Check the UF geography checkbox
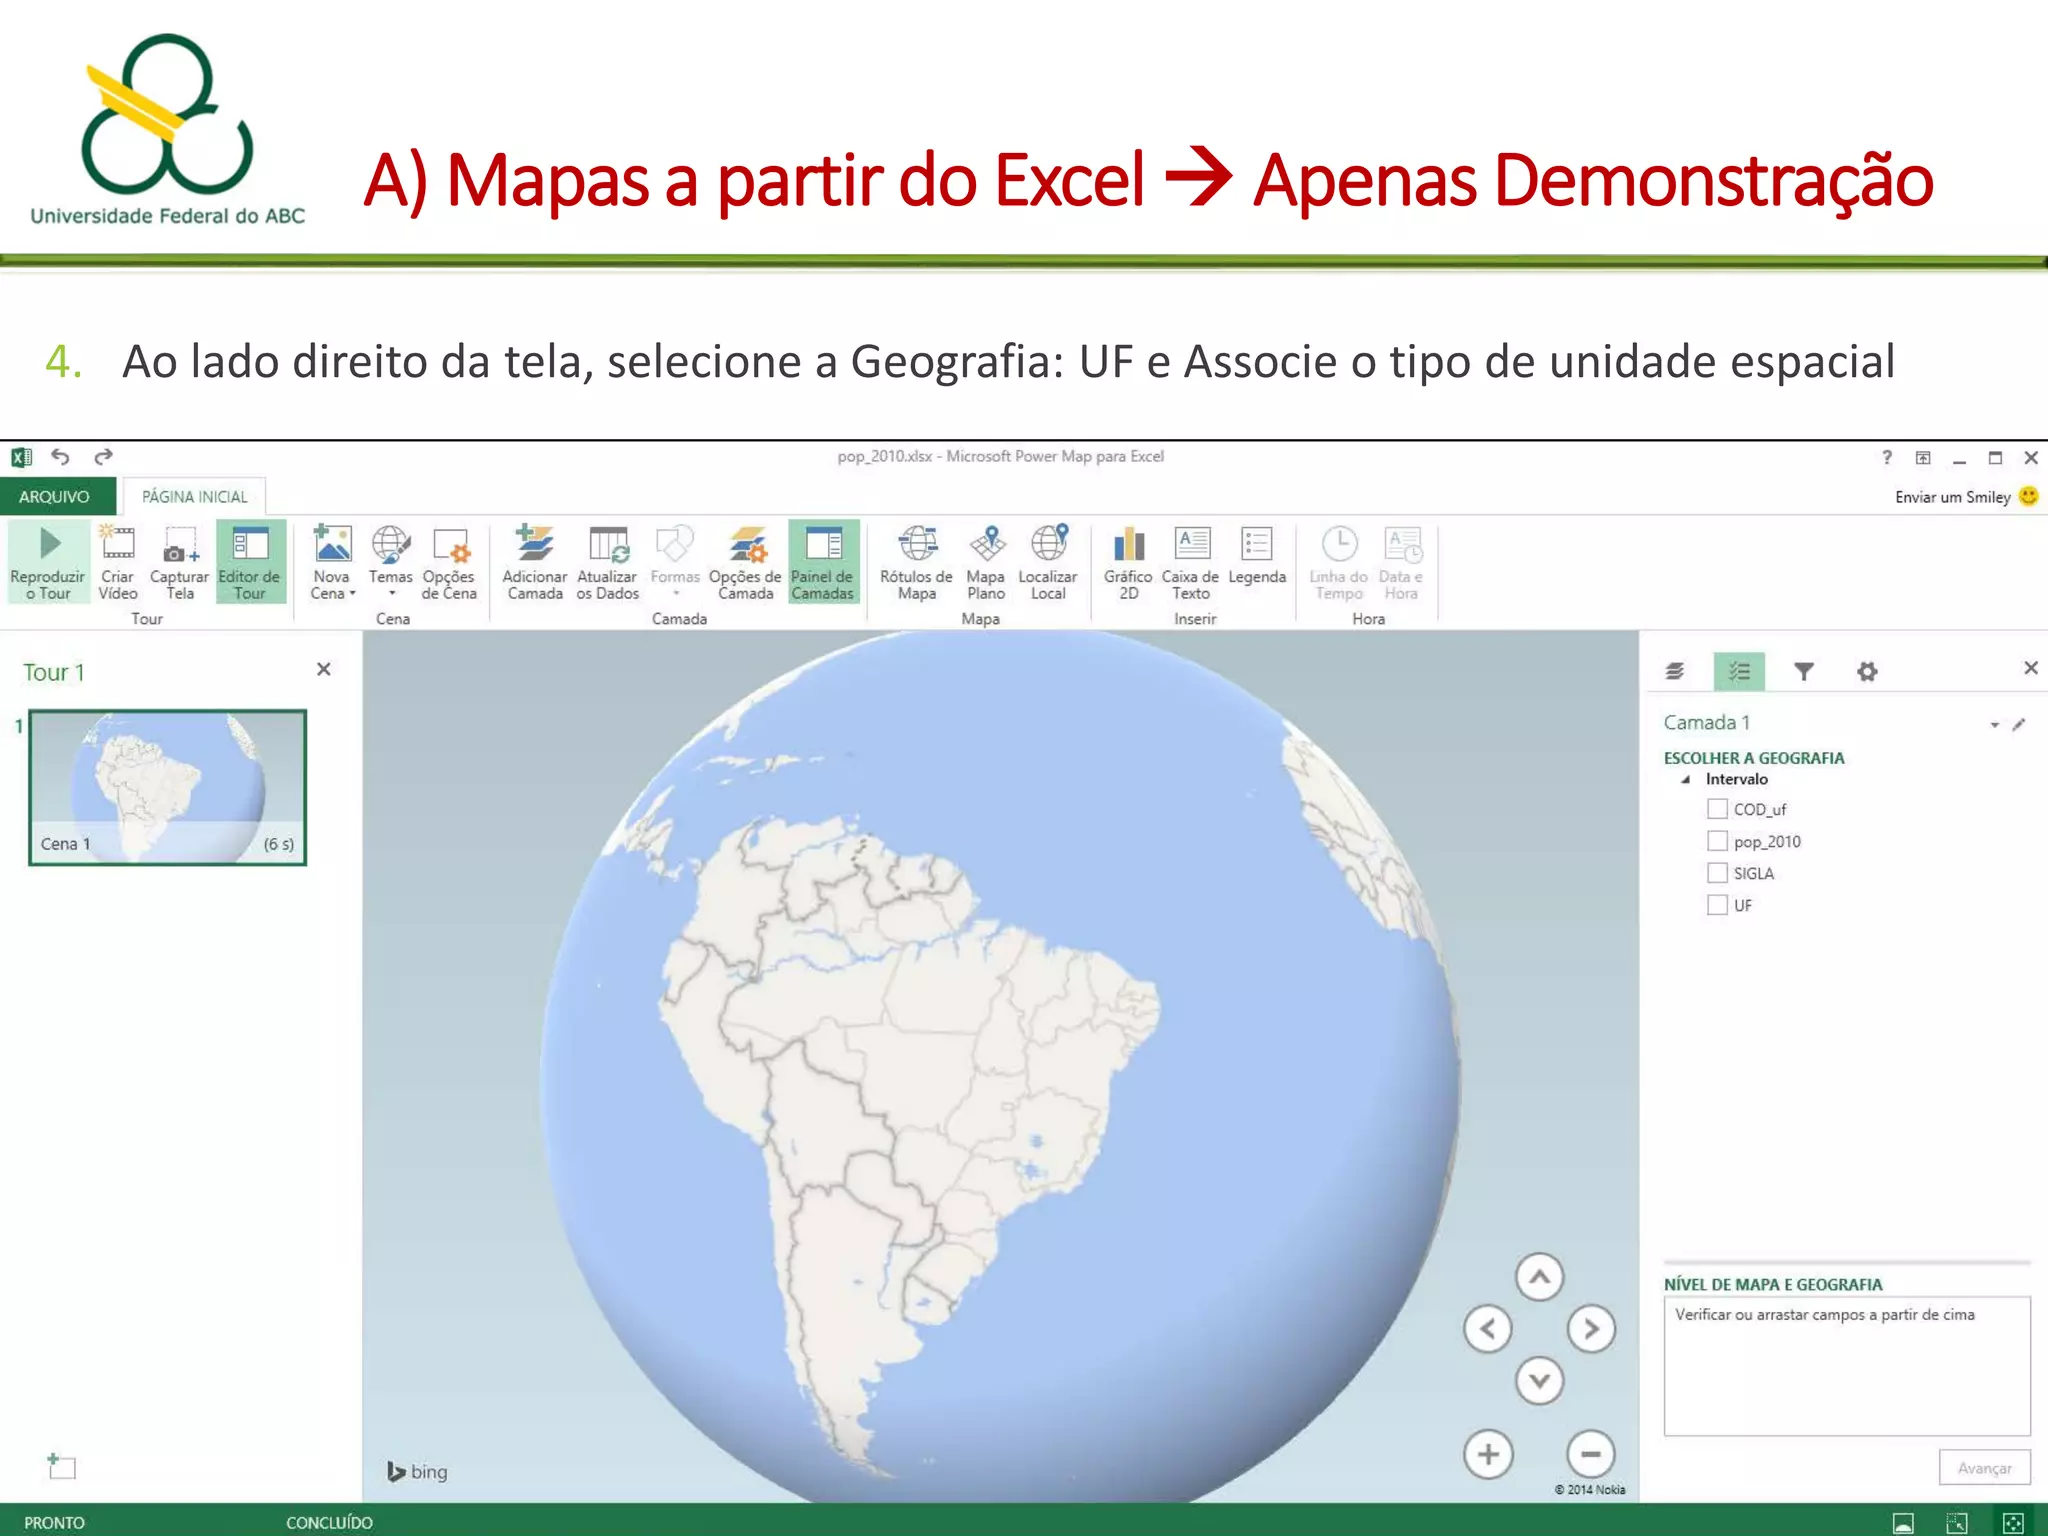Viewport: 2048px width, 1536px height. [x=1718, y=905]
